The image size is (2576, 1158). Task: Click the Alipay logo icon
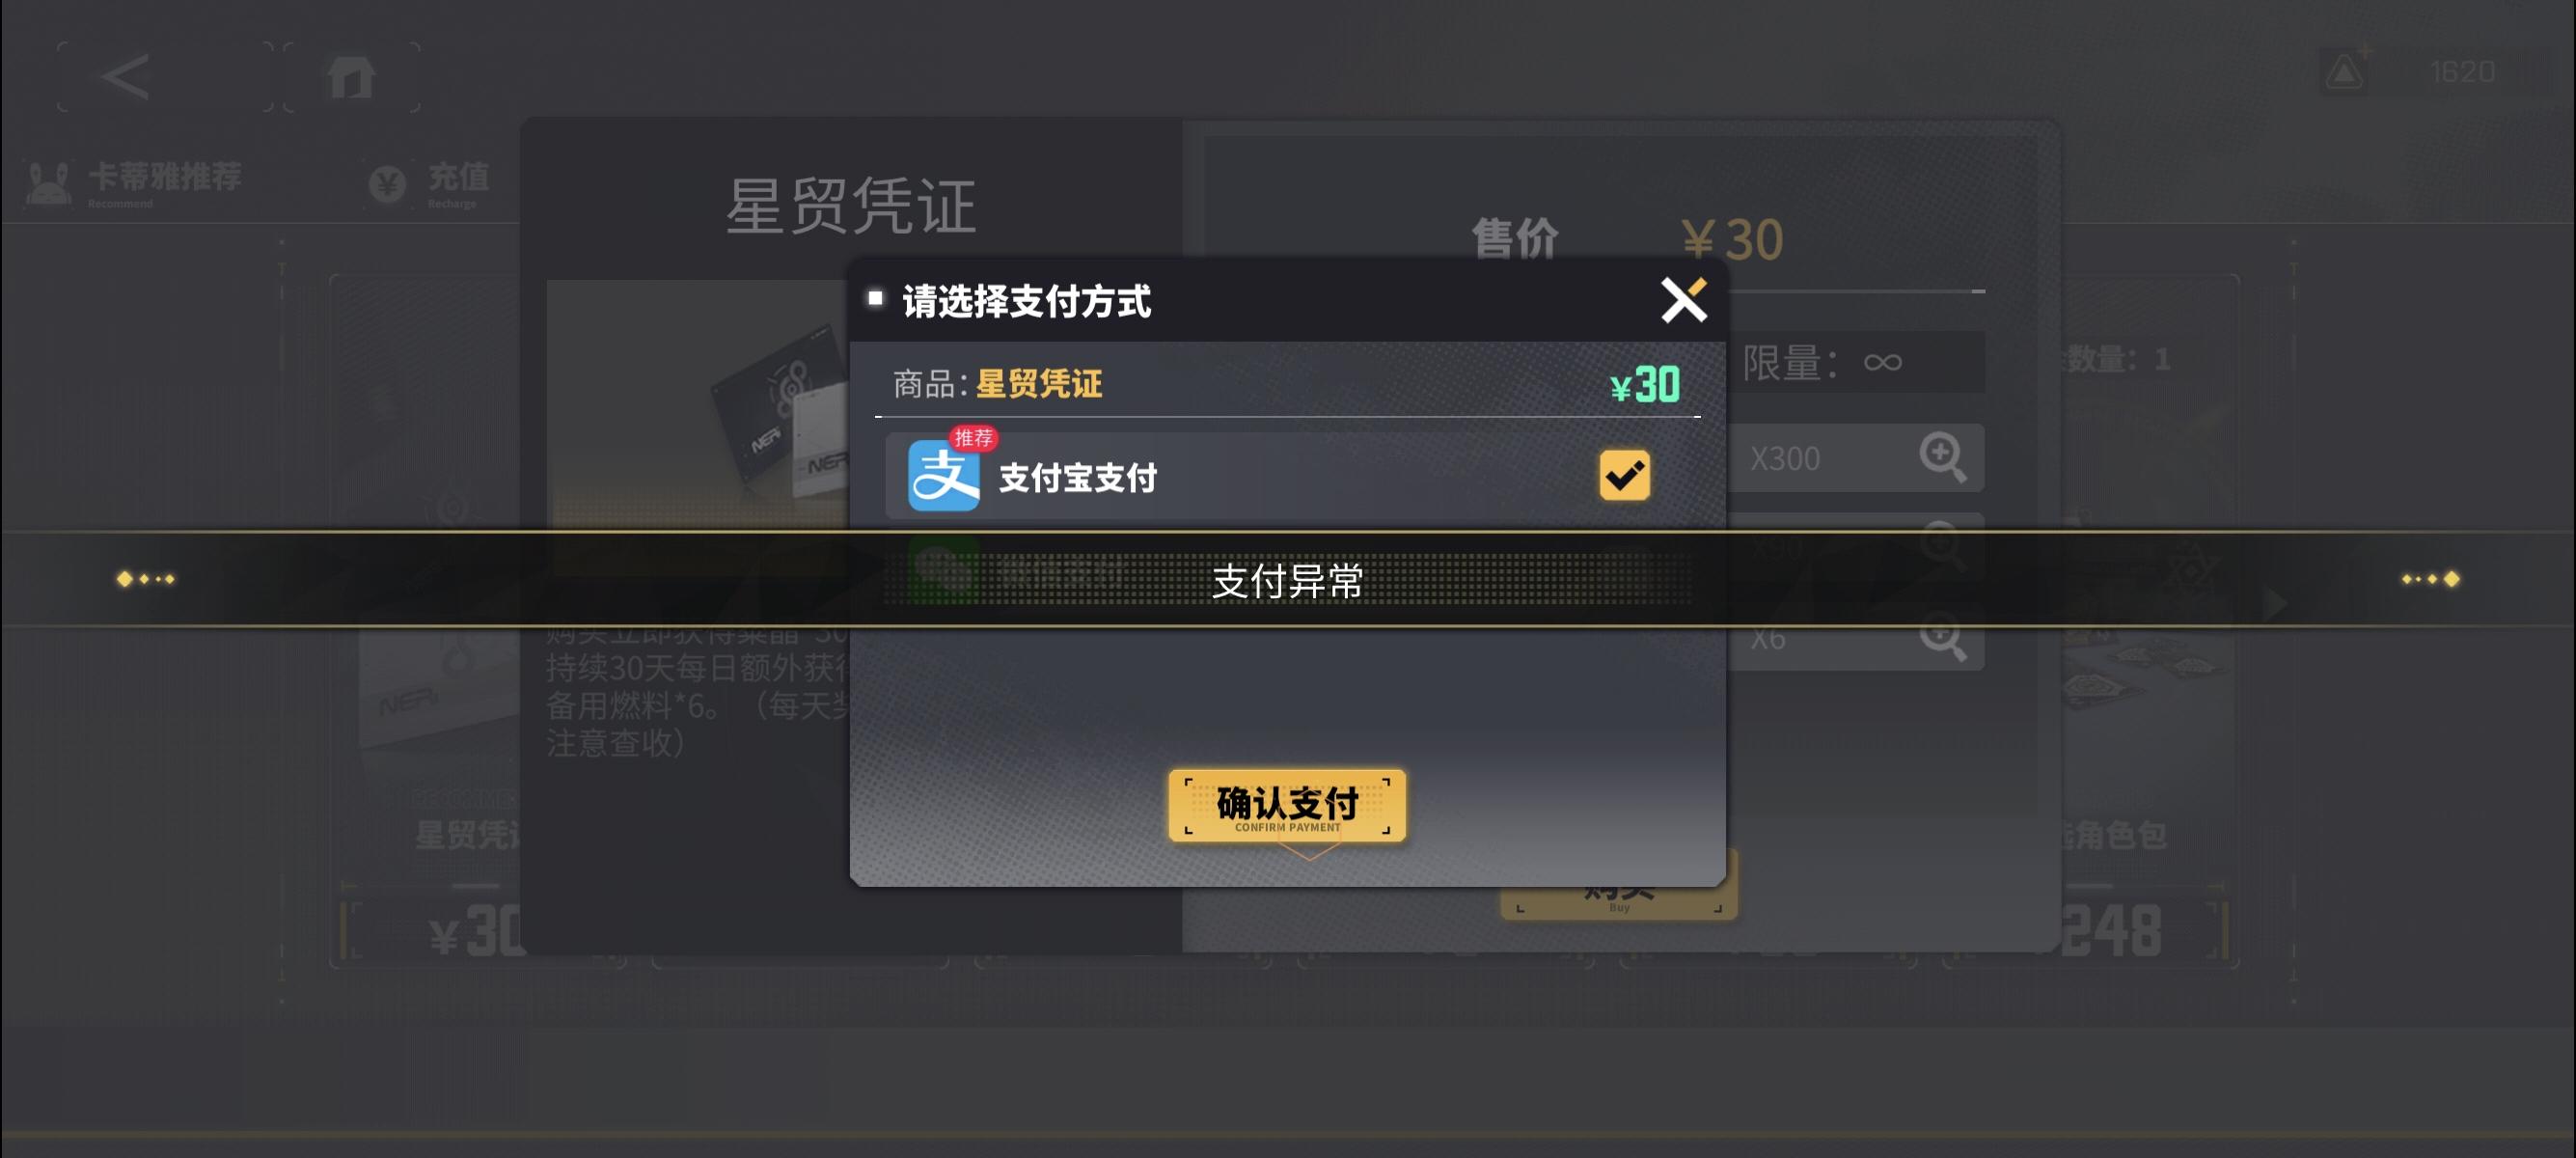[x=943, y=476]
